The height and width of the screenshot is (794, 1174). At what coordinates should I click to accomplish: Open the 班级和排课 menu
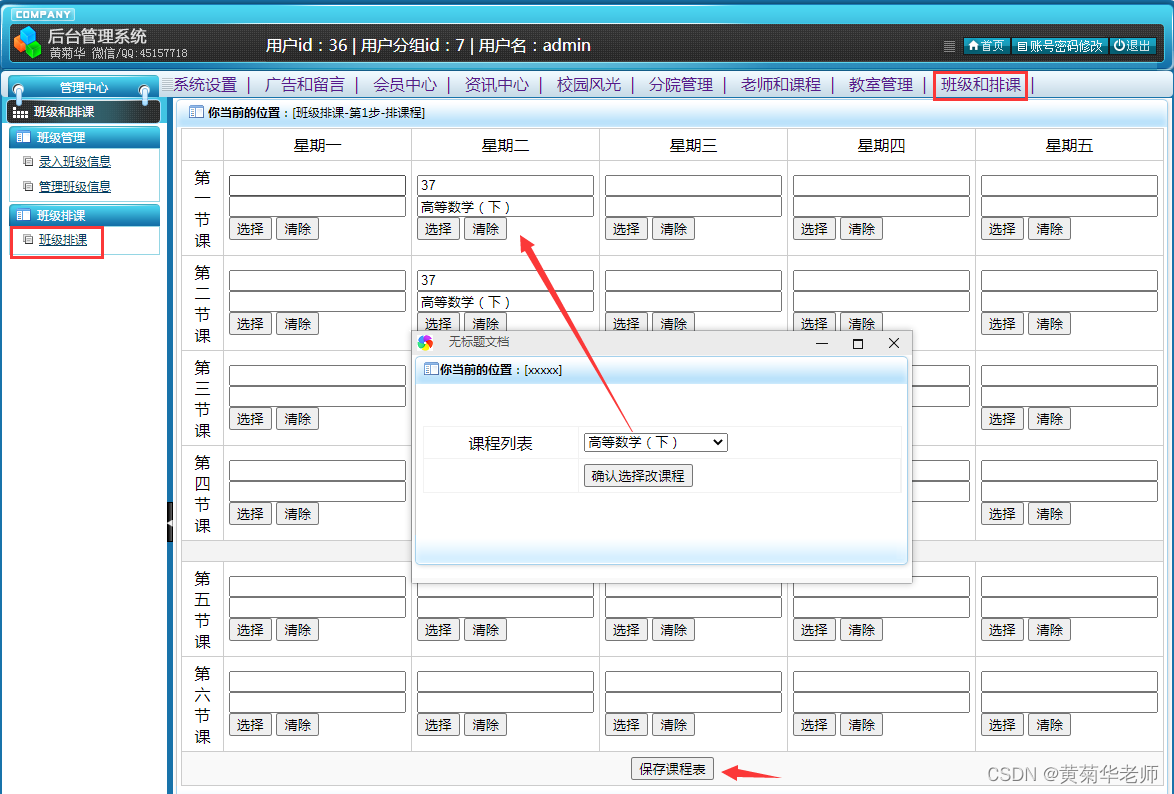click(x=981, y=85)
